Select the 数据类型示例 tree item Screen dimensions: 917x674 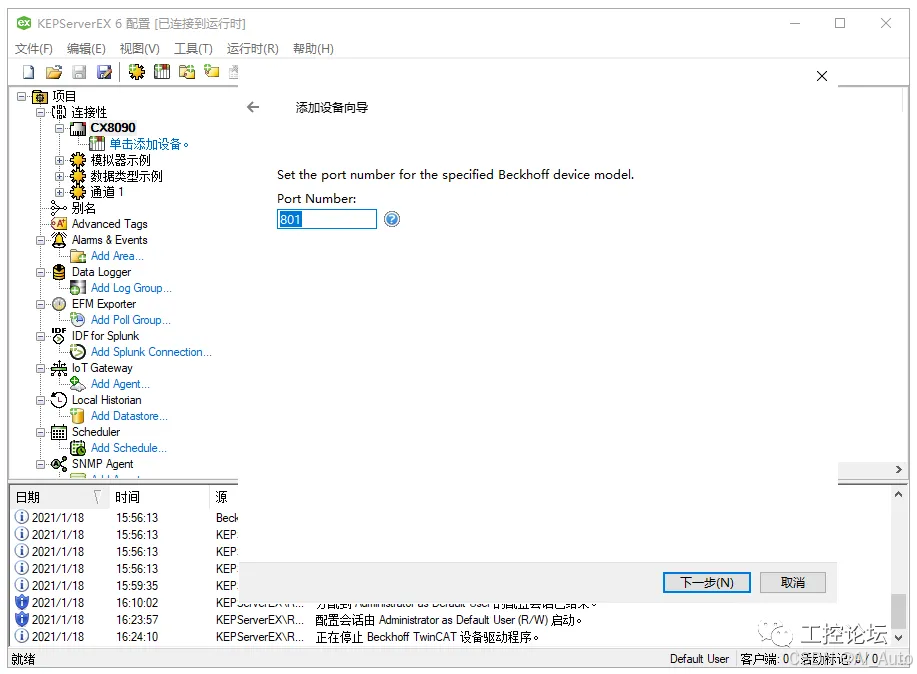(126, 176)
